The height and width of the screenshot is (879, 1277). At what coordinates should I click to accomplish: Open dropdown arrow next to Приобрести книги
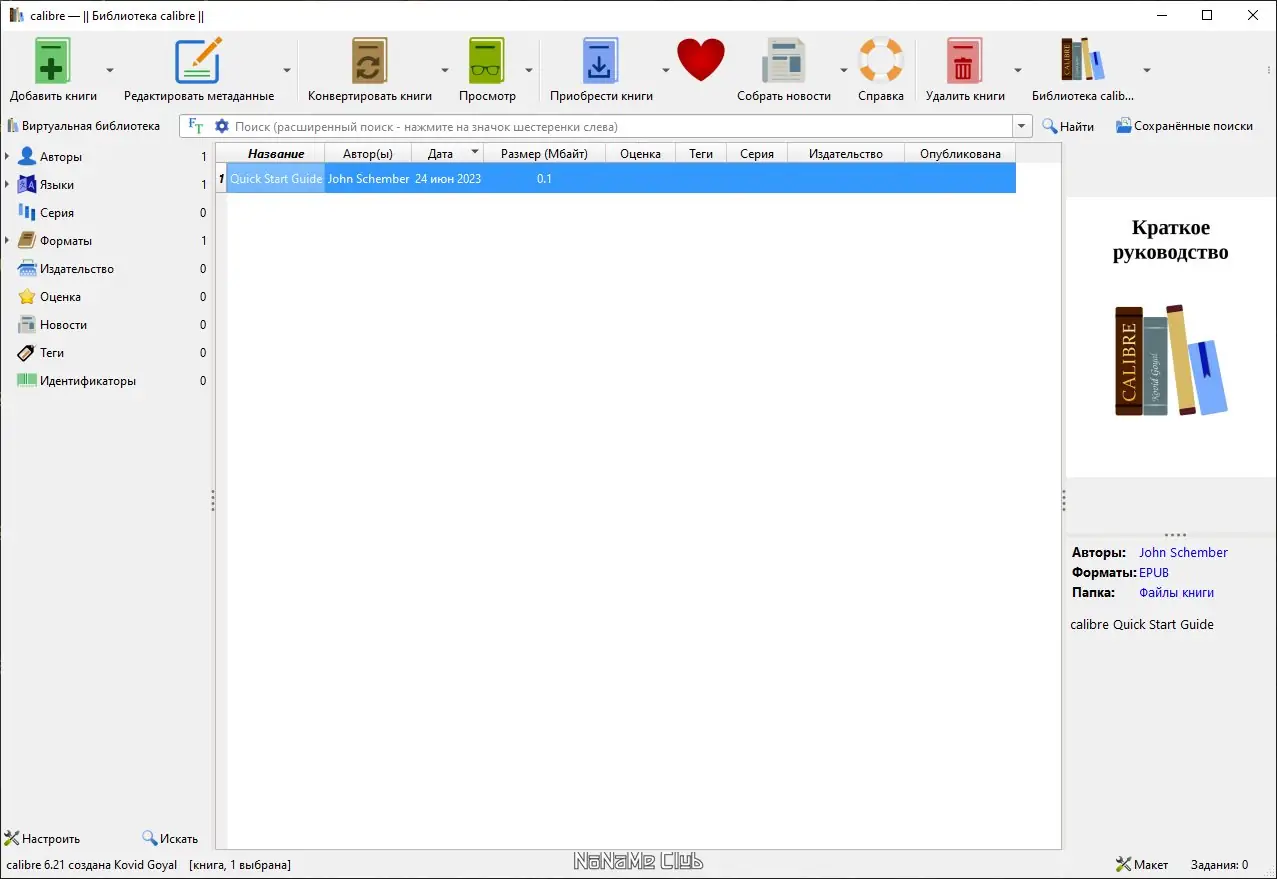click(x=665, y=70)
